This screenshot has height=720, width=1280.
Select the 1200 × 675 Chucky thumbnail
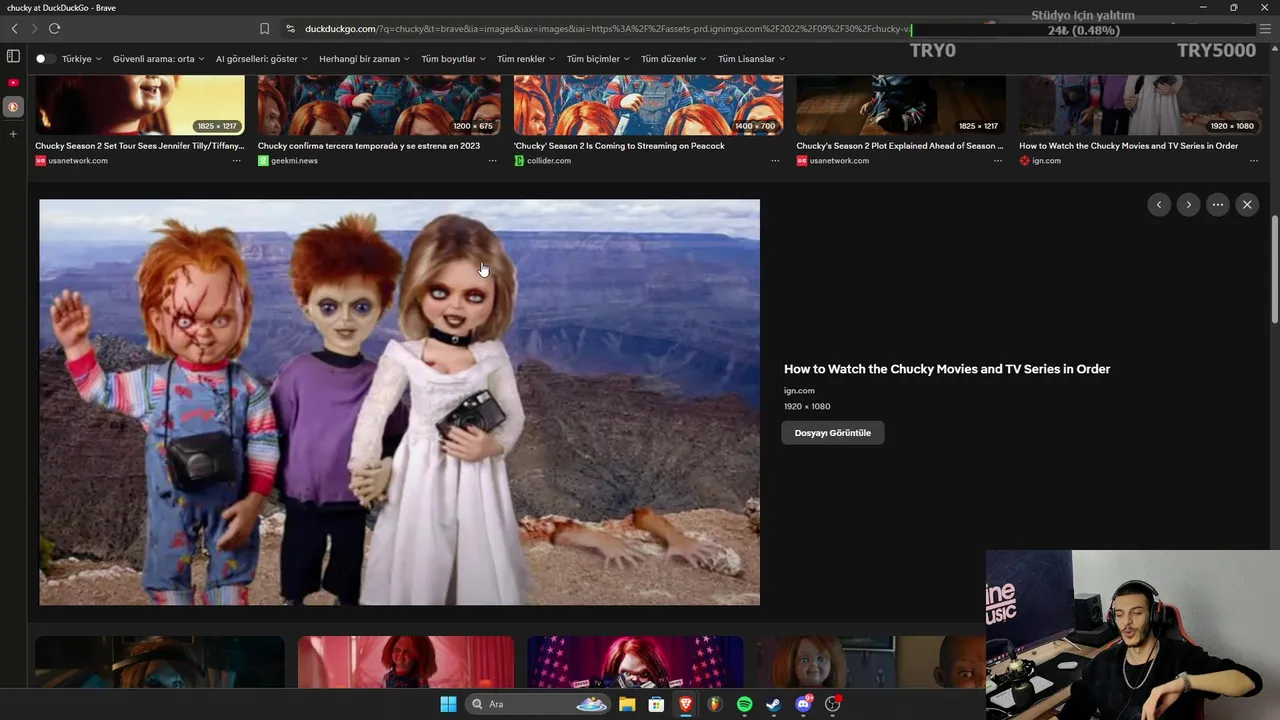pos(379,105)
